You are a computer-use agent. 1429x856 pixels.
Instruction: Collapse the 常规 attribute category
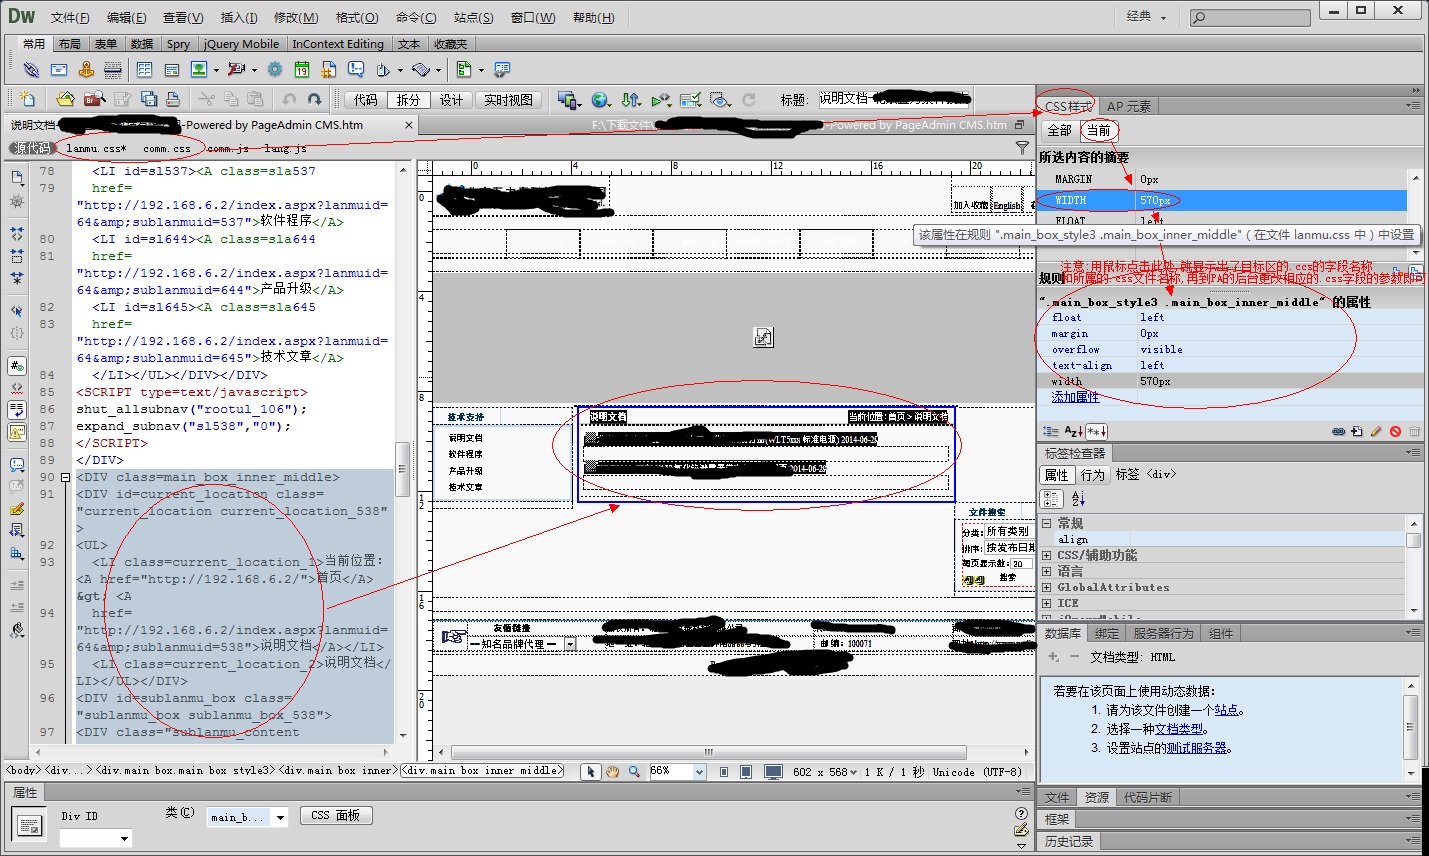pos(1047,523)
